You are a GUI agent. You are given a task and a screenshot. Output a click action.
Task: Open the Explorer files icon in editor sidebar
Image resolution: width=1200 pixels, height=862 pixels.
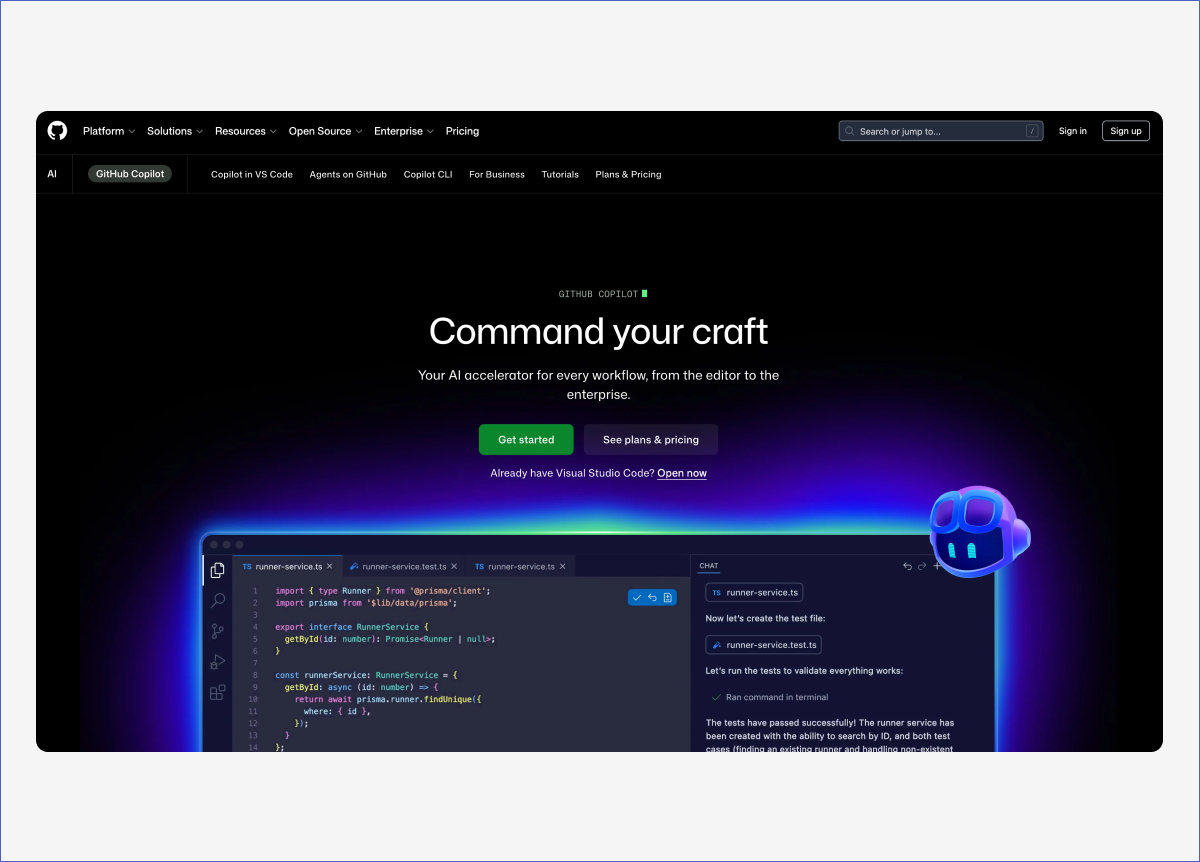click(217, 570)
